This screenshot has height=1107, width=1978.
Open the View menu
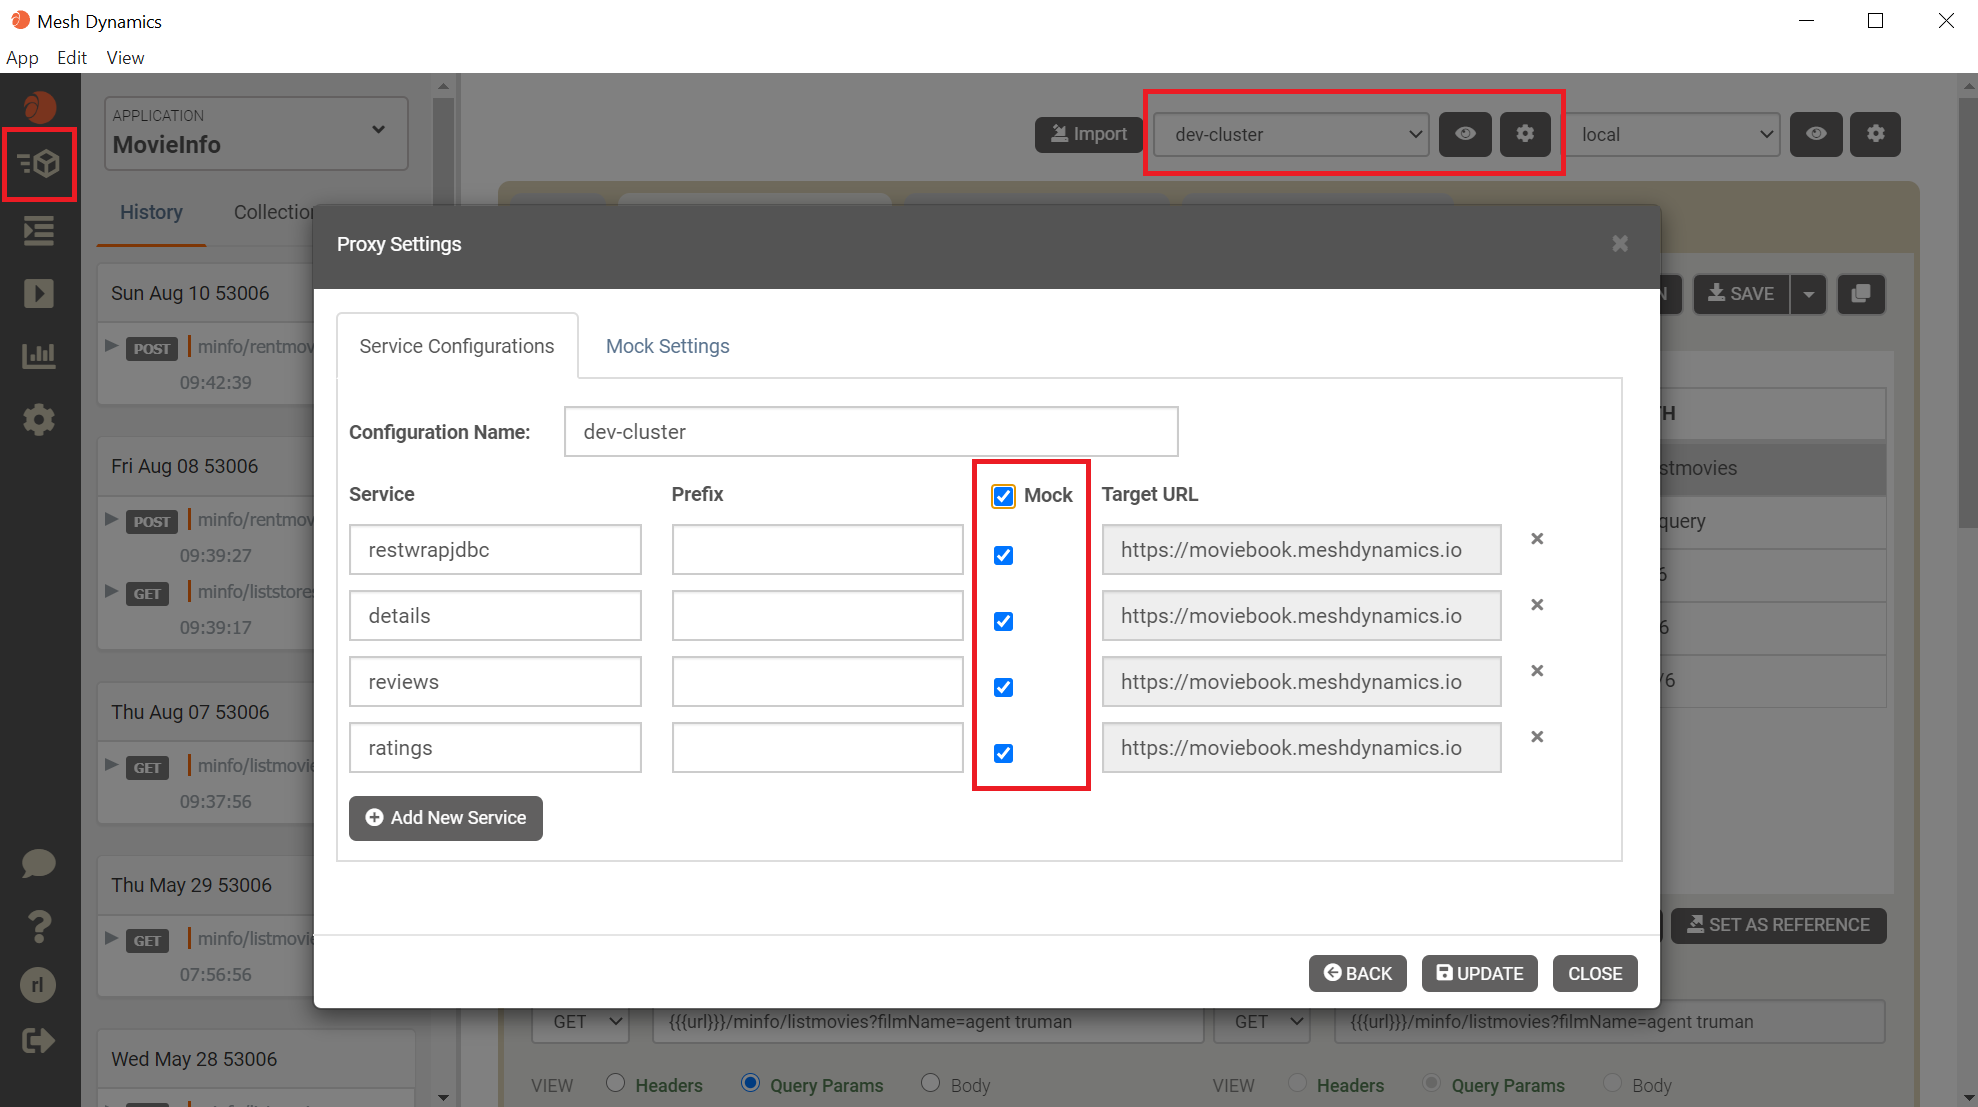(125, 57)
